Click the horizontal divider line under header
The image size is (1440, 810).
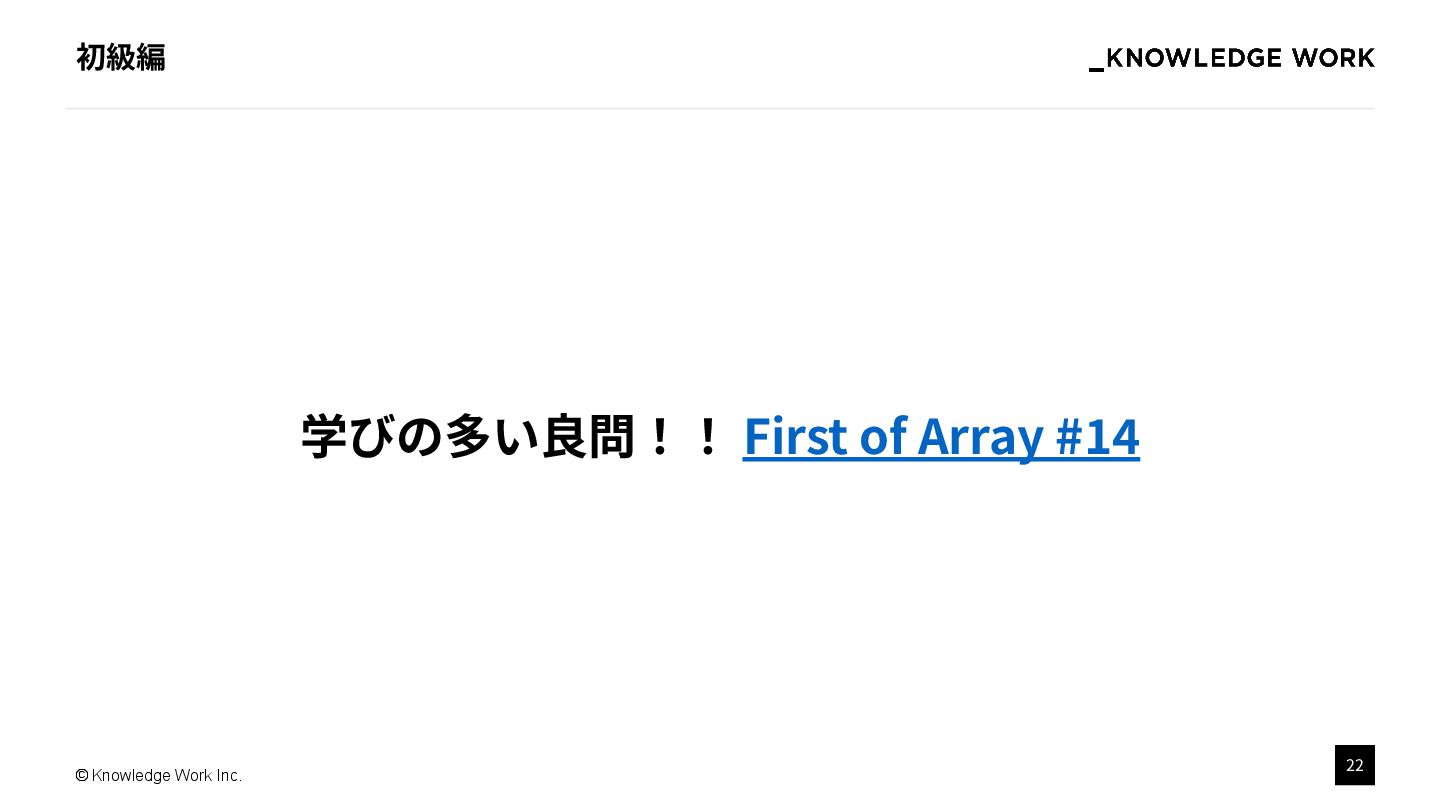tap(720, 108)
